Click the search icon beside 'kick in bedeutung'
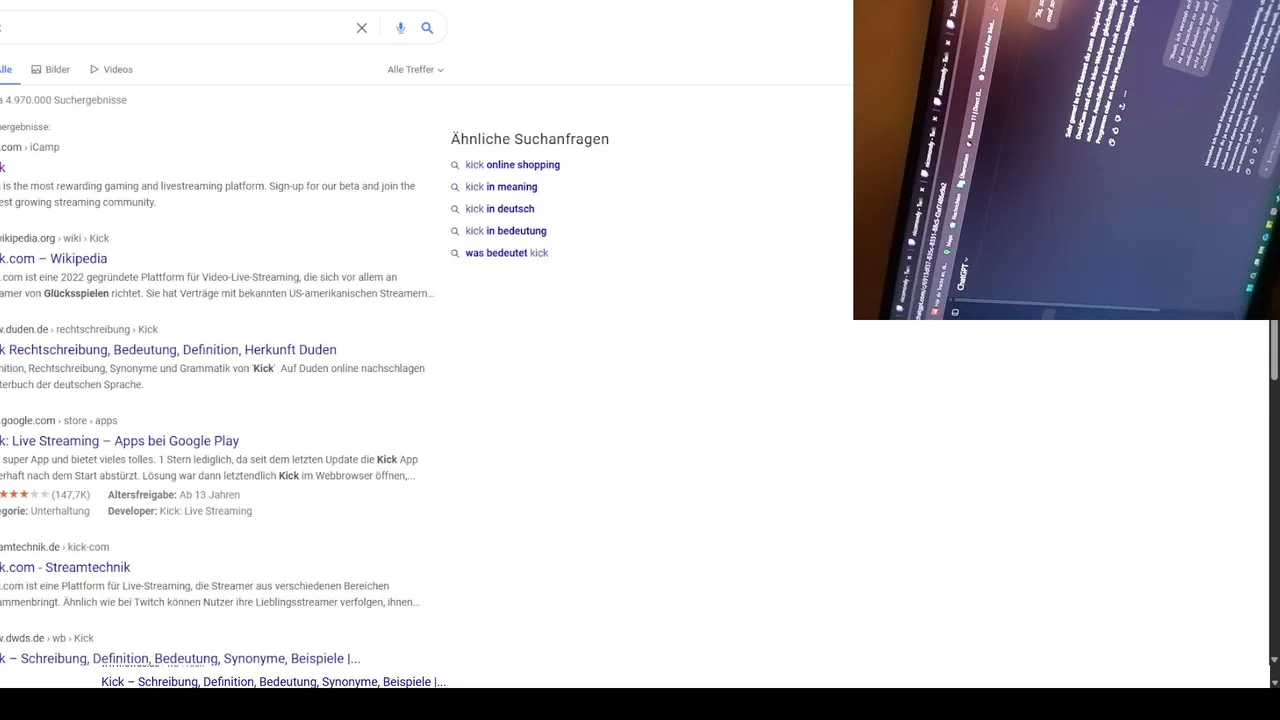This screenshot has width=1280, height=720. [455, 232]
